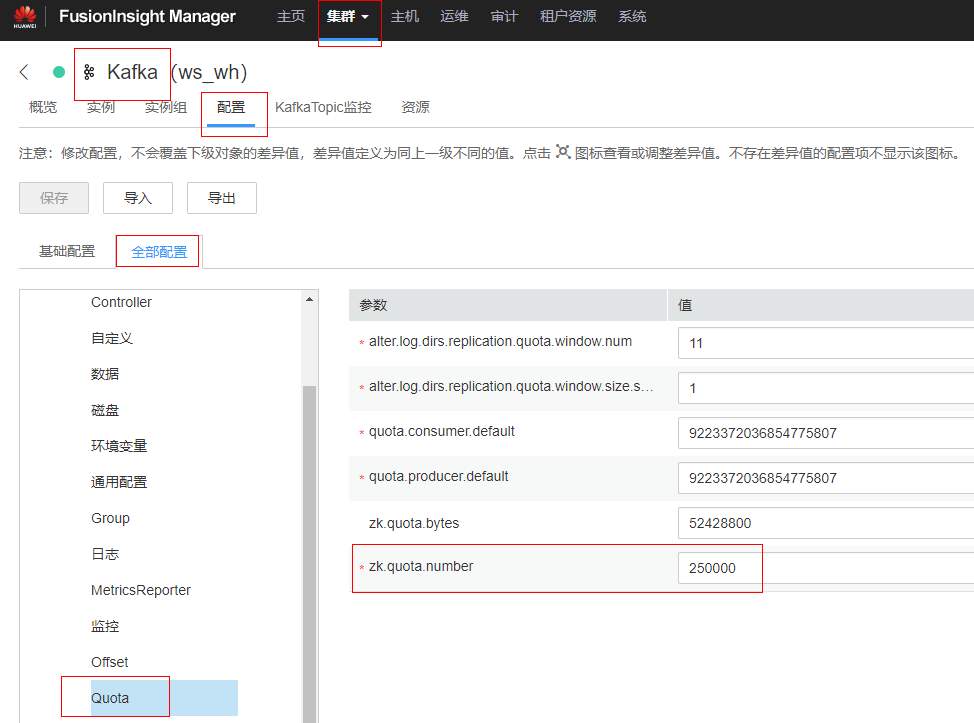Viewport: 974px width, 723px height.
Task: Click the FusionInsight Manager title
Action: point(147,17)
